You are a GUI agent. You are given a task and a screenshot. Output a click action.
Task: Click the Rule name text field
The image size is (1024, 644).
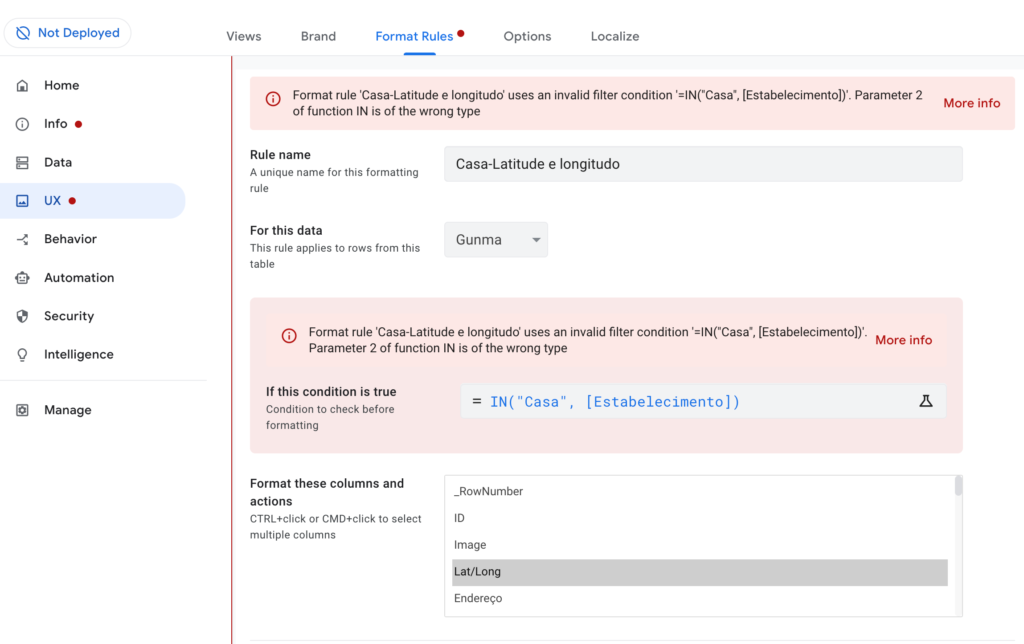pyautogui.click(x=702, y=164)
